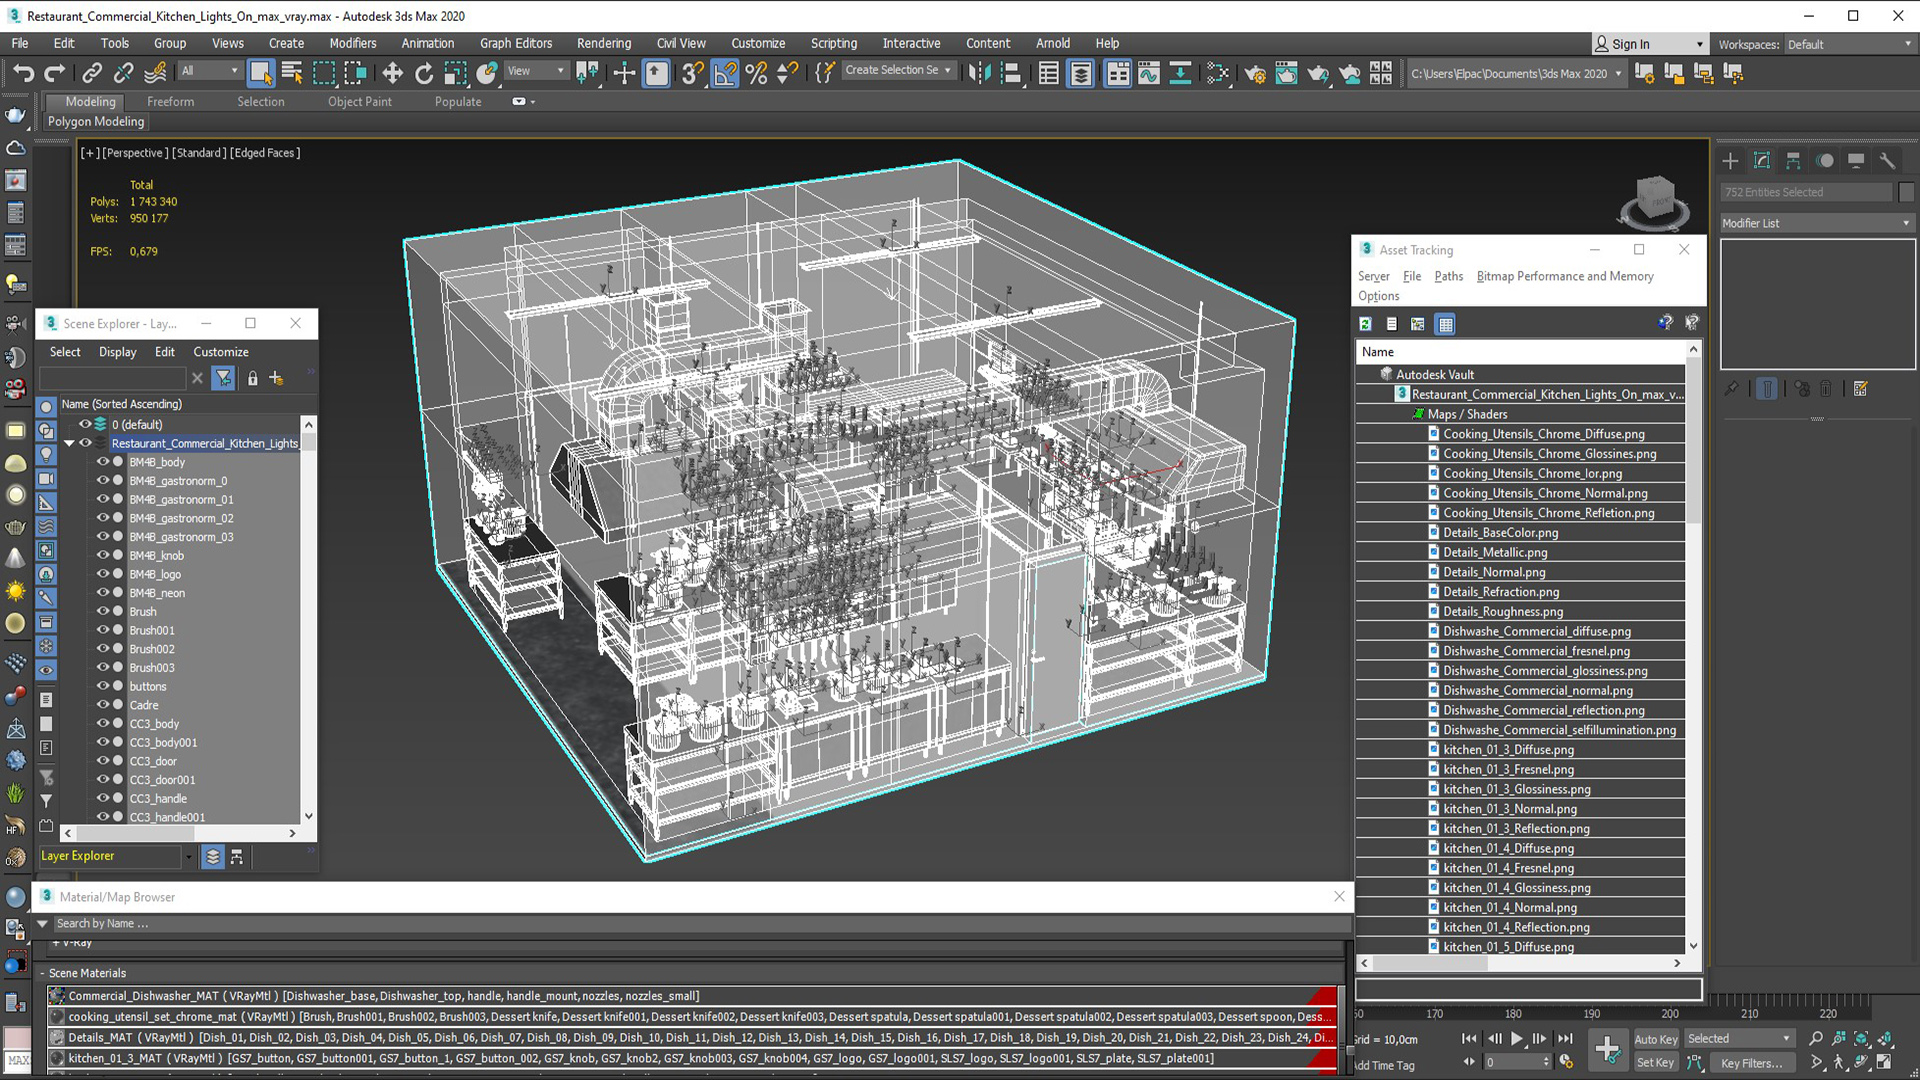Viewport: 1920px width, 1080px height.
Task: Click Bitmap Performance and Memory menu
Action: pos(1565,276)
